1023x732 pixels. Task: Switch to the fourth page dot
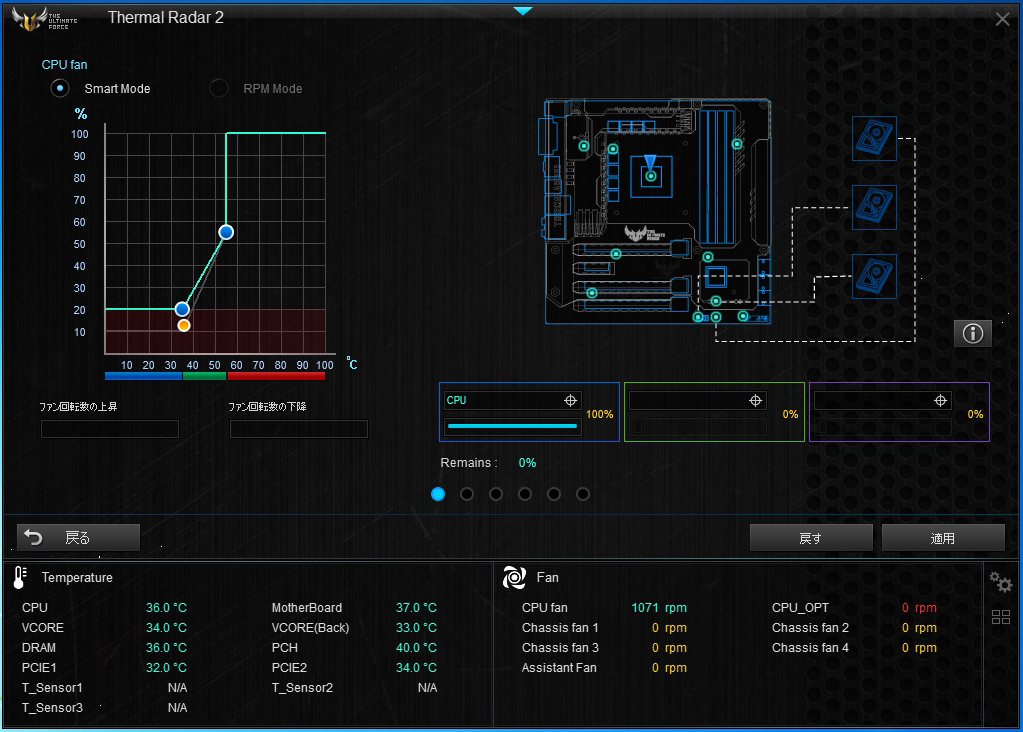click(525, 494)
